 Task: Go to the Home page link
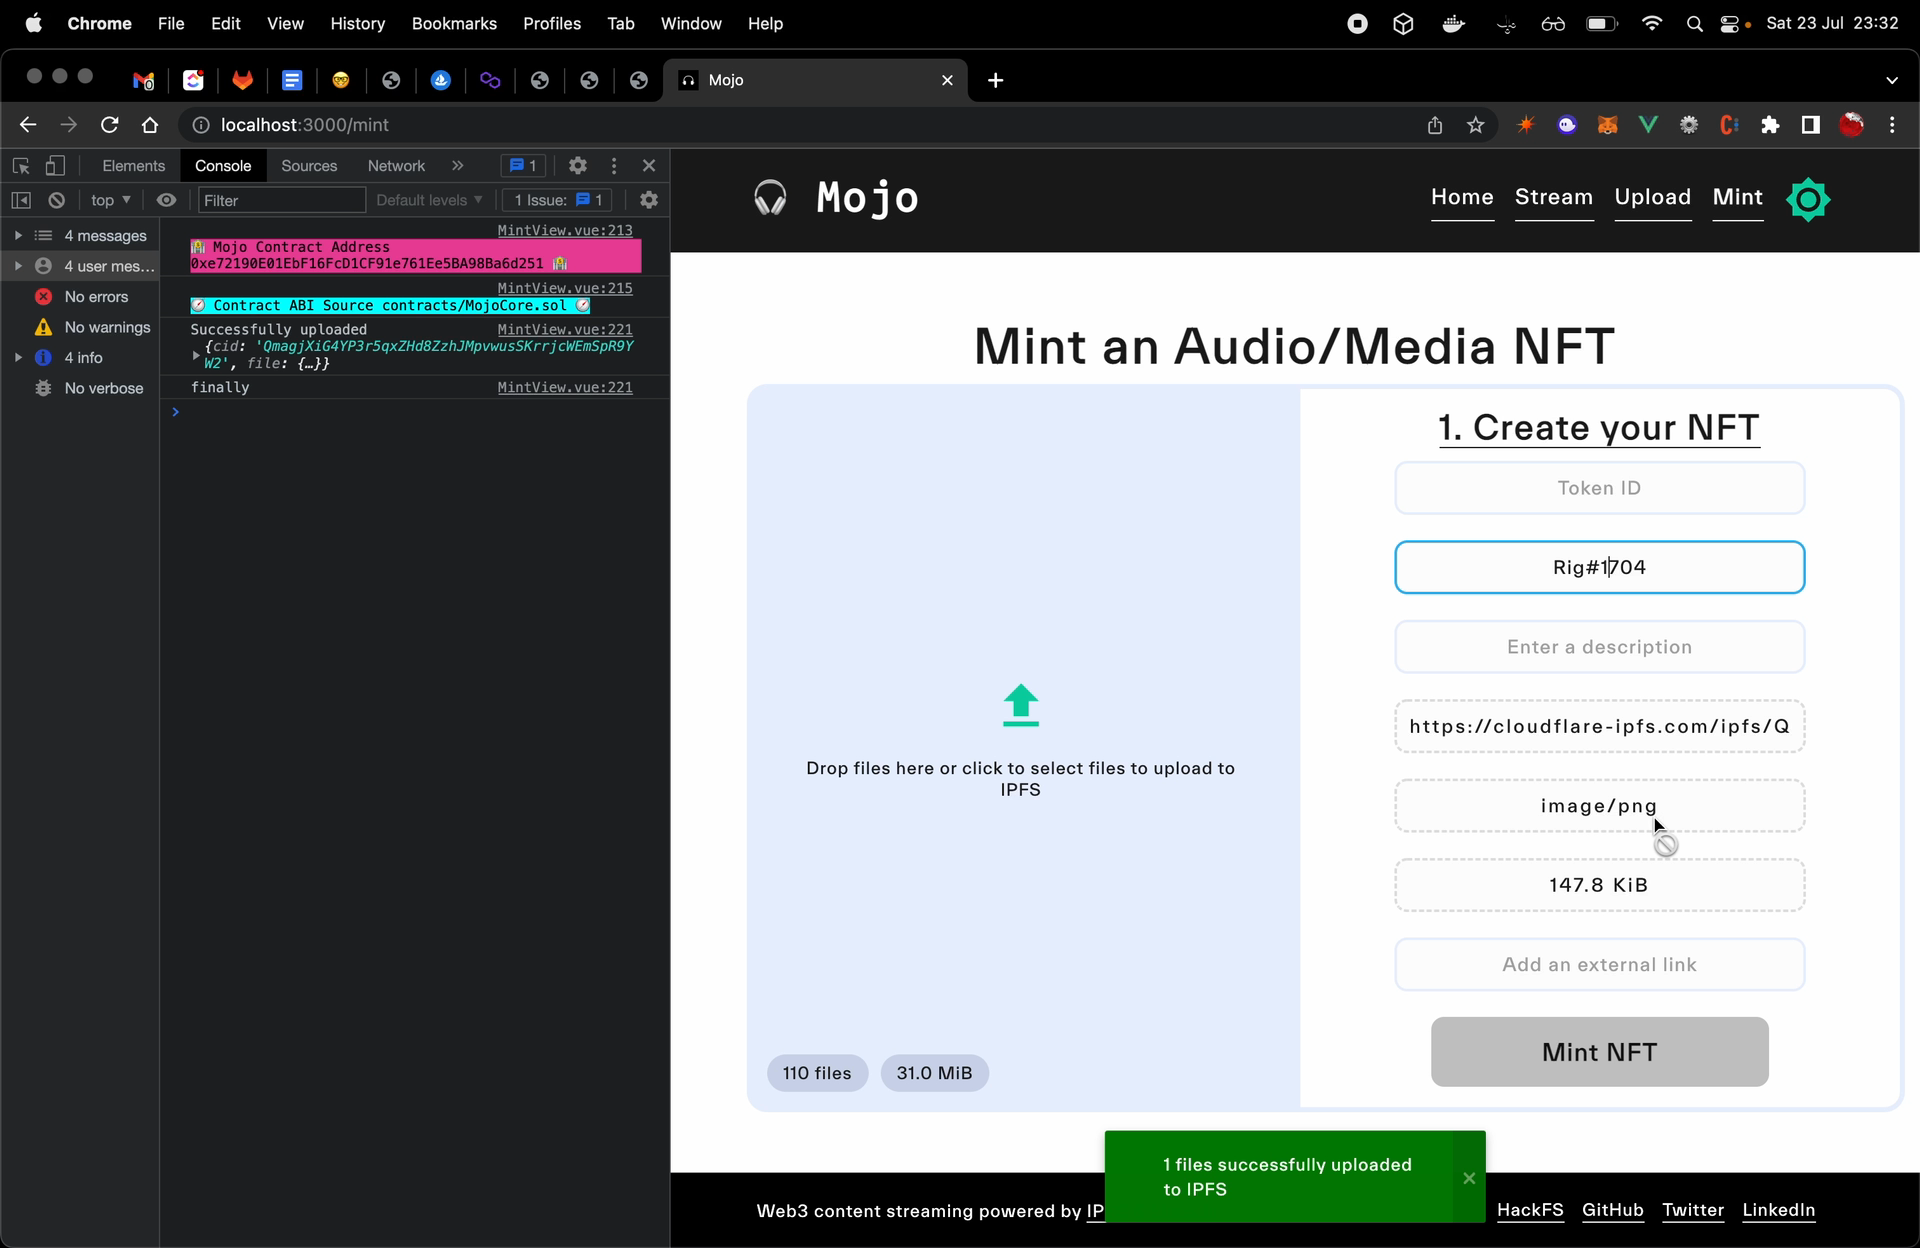click(x=1462, y=197)
